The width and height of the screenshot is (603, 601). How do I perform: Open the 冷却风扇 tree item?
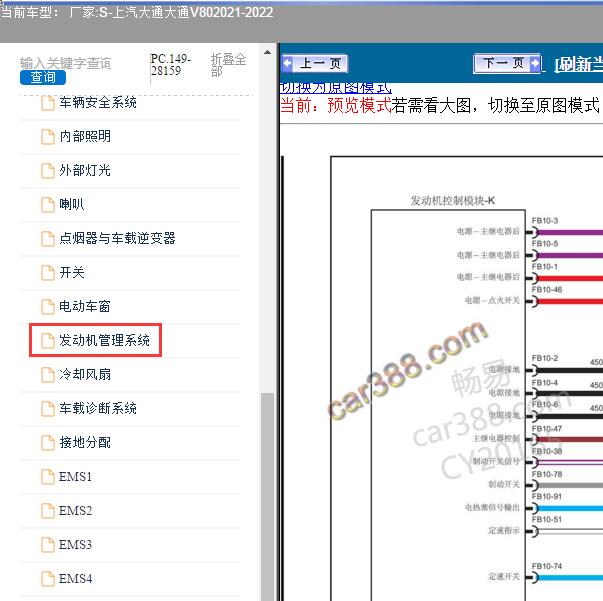coord(85,374)
